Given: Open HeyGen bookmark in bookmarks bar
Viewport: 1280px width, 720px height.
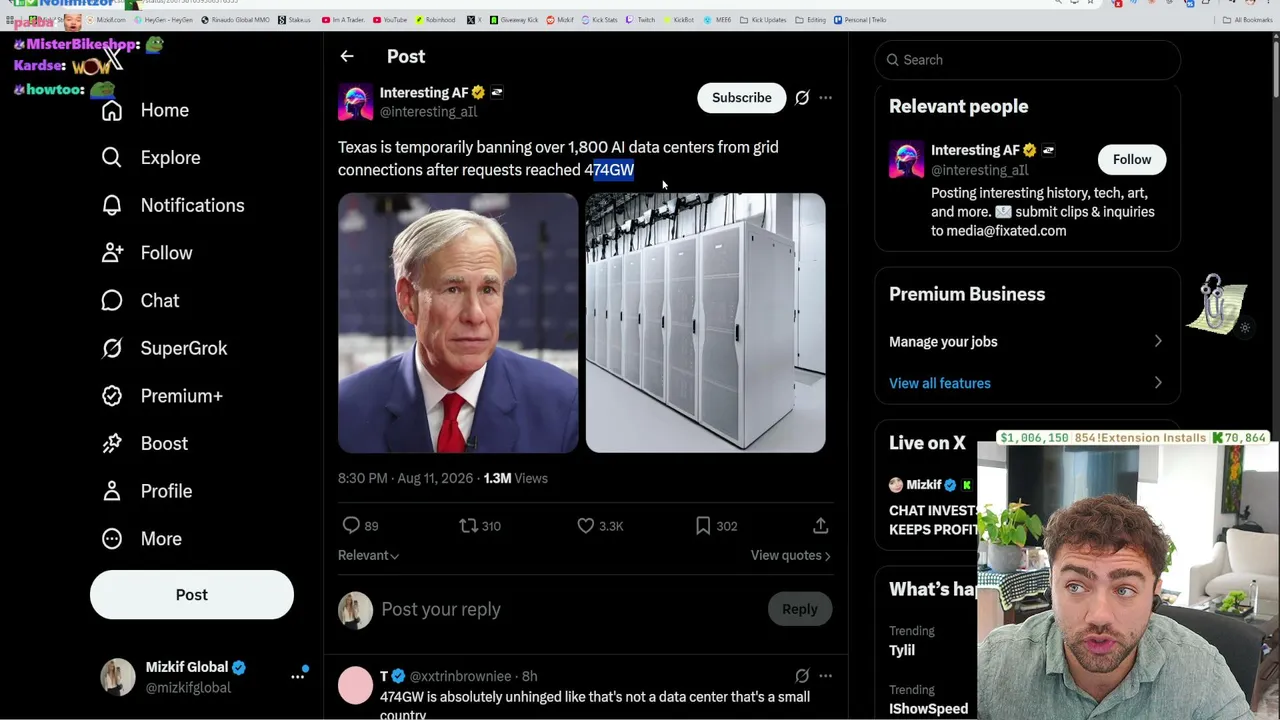Looking at the screenshot, I should pos(164,20).
